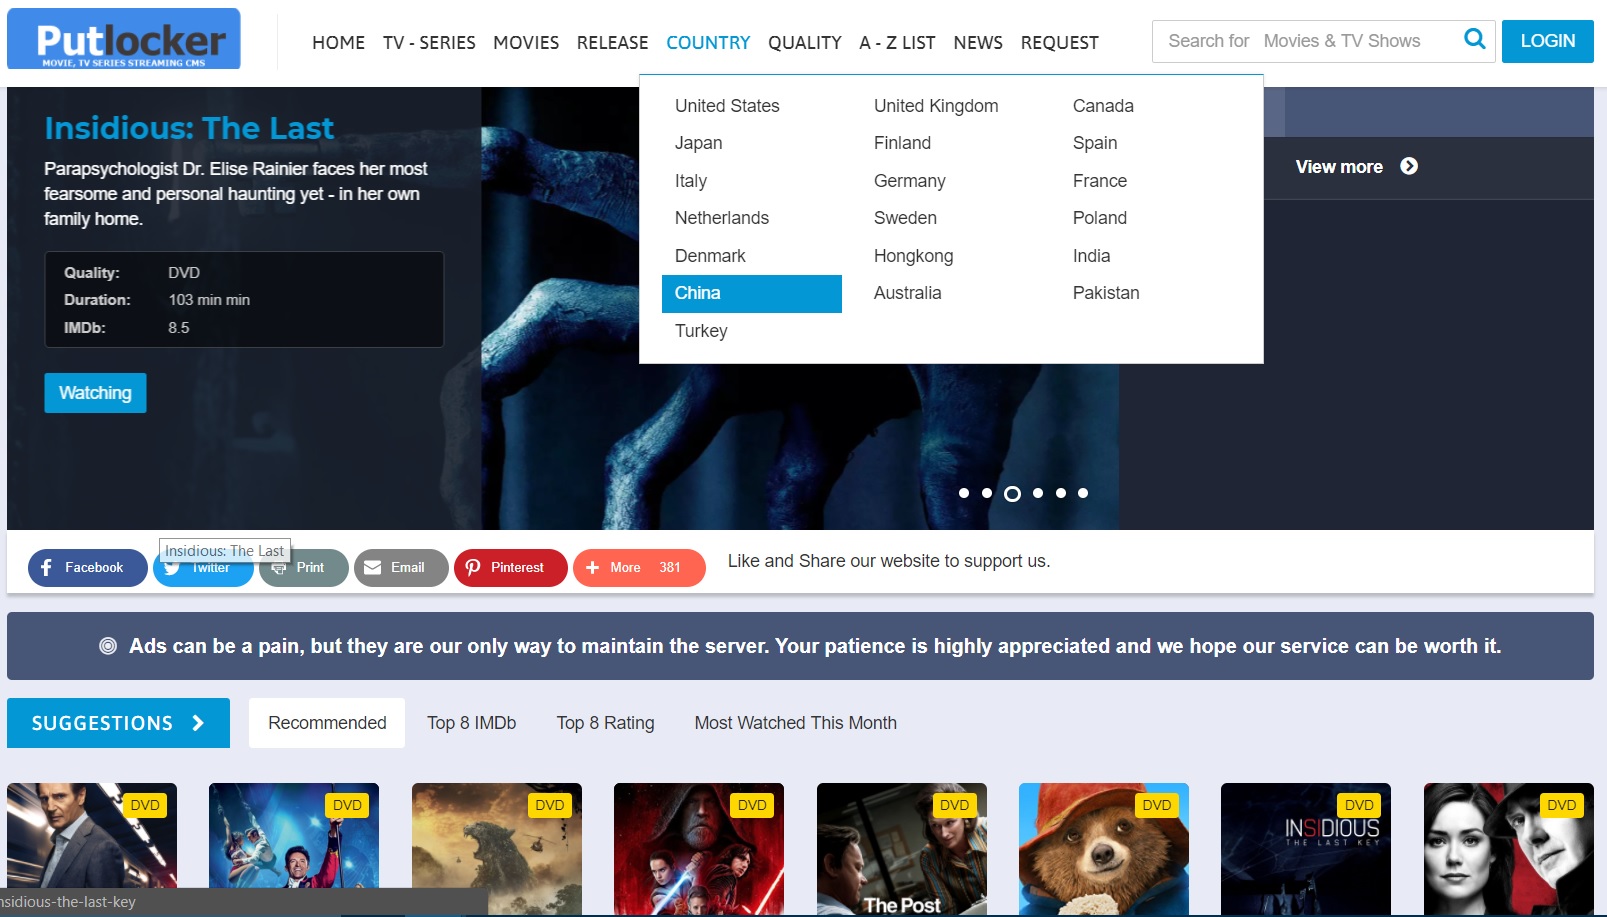Open the Paddington bear movie thumbnail
1607x917 pixels.
point(1104,849)
